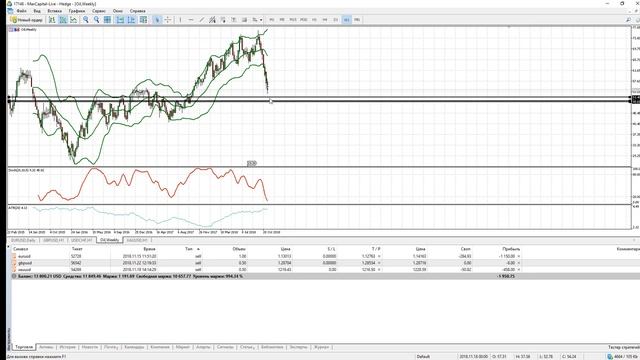Toggle chart shift icon

(131, 20)
